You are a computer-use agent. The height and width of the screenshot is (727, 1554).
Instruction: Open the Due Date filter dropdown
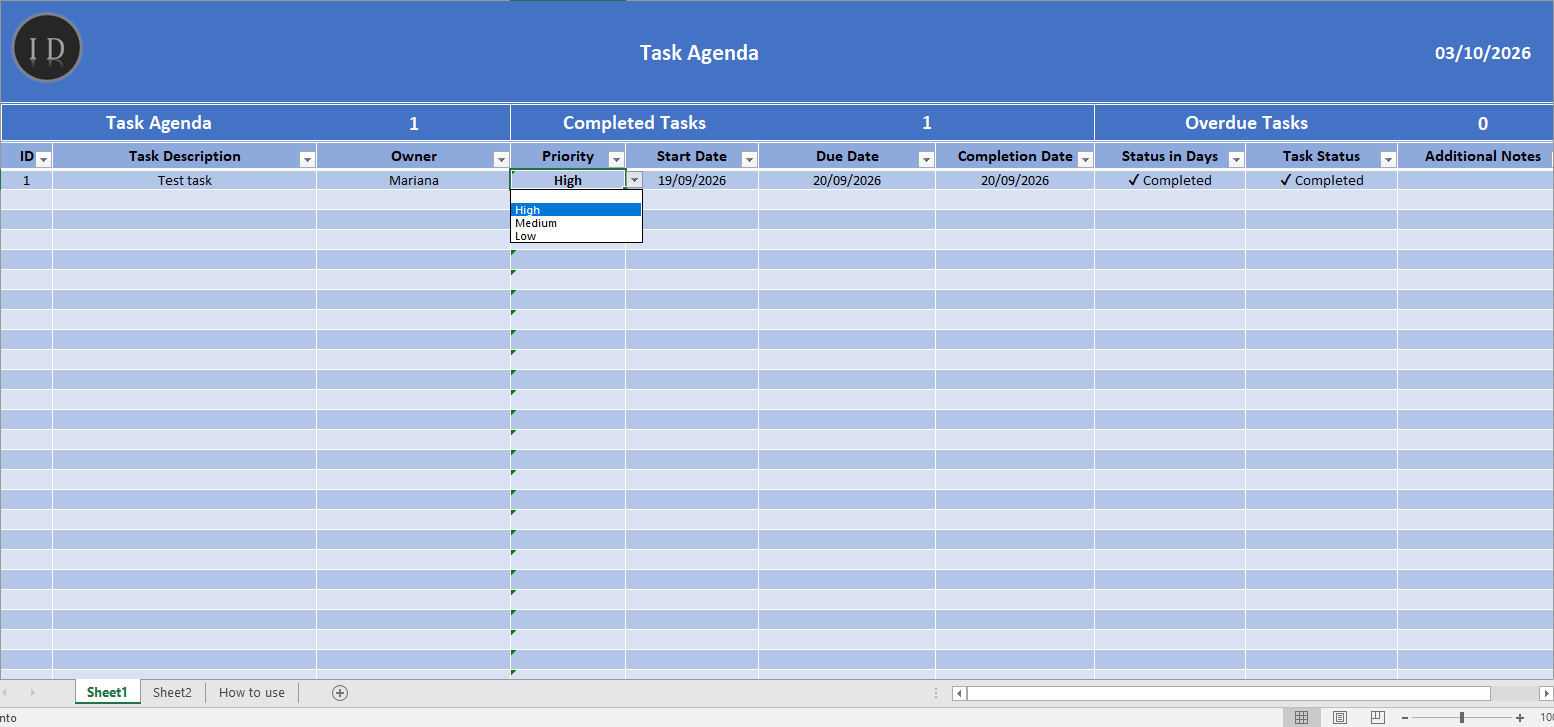926,160
